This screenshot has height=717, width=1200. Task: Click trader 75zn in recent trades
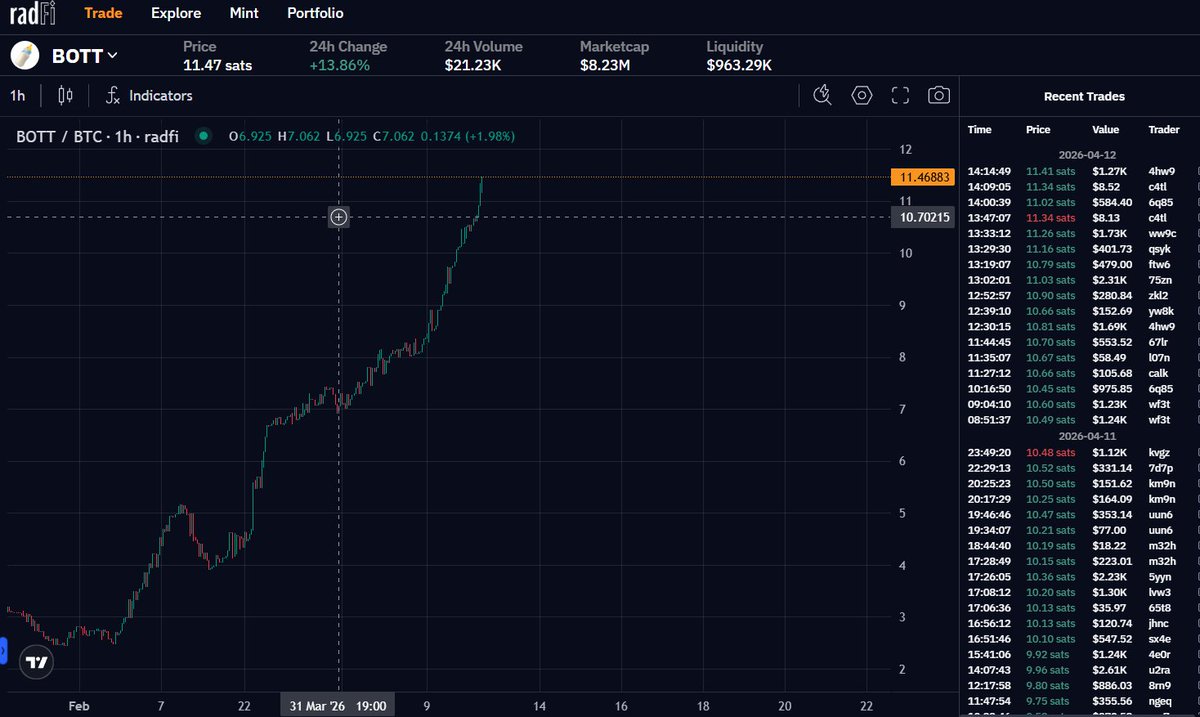(1160, 280)
